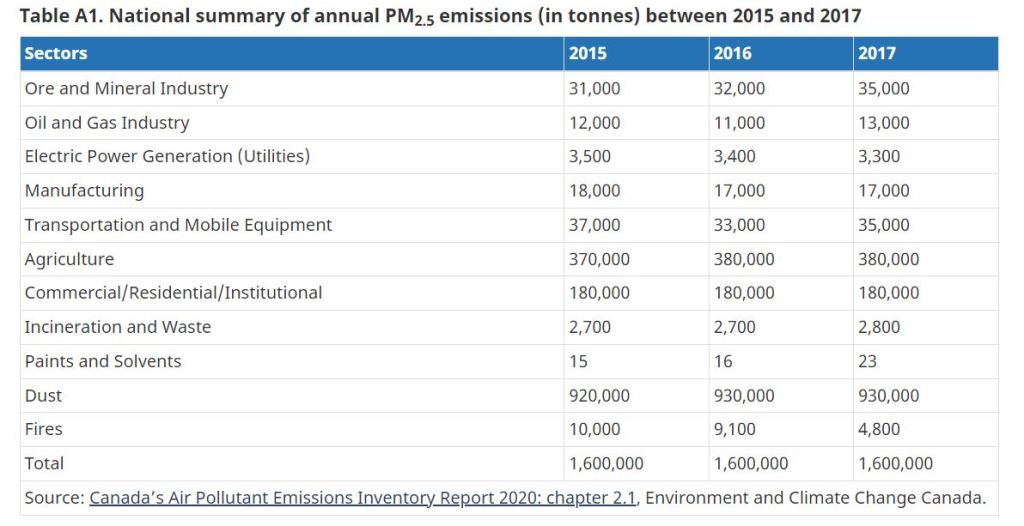This screenshot has width=1024, height=526.
Task: Click the Environment and Climate Change Canada source text
Action: (x=815, y=498)
